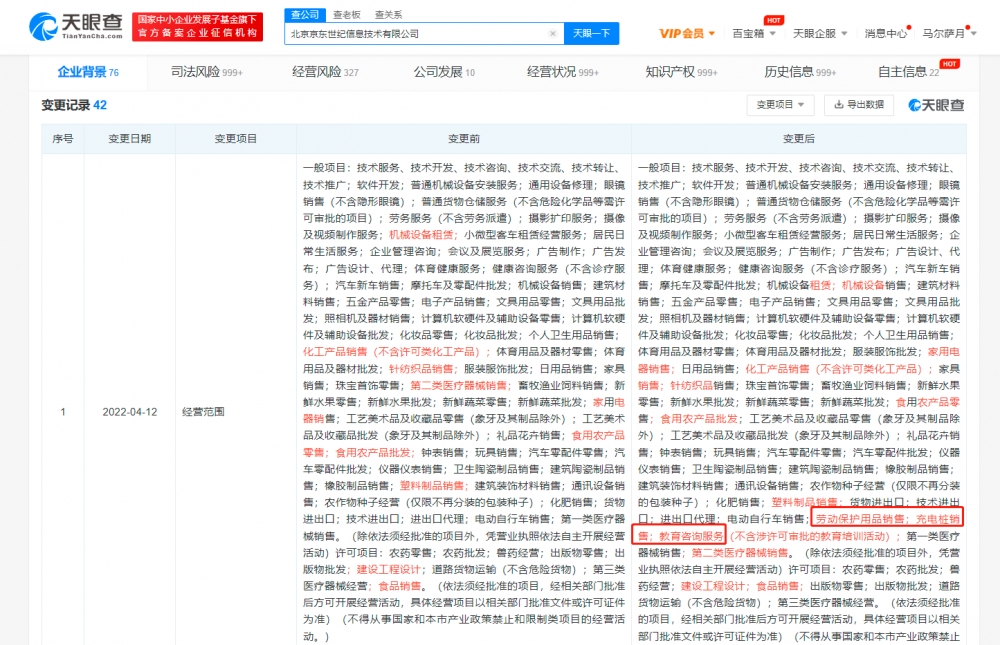
Task: Click the 序号 column header
Action: 62,138
